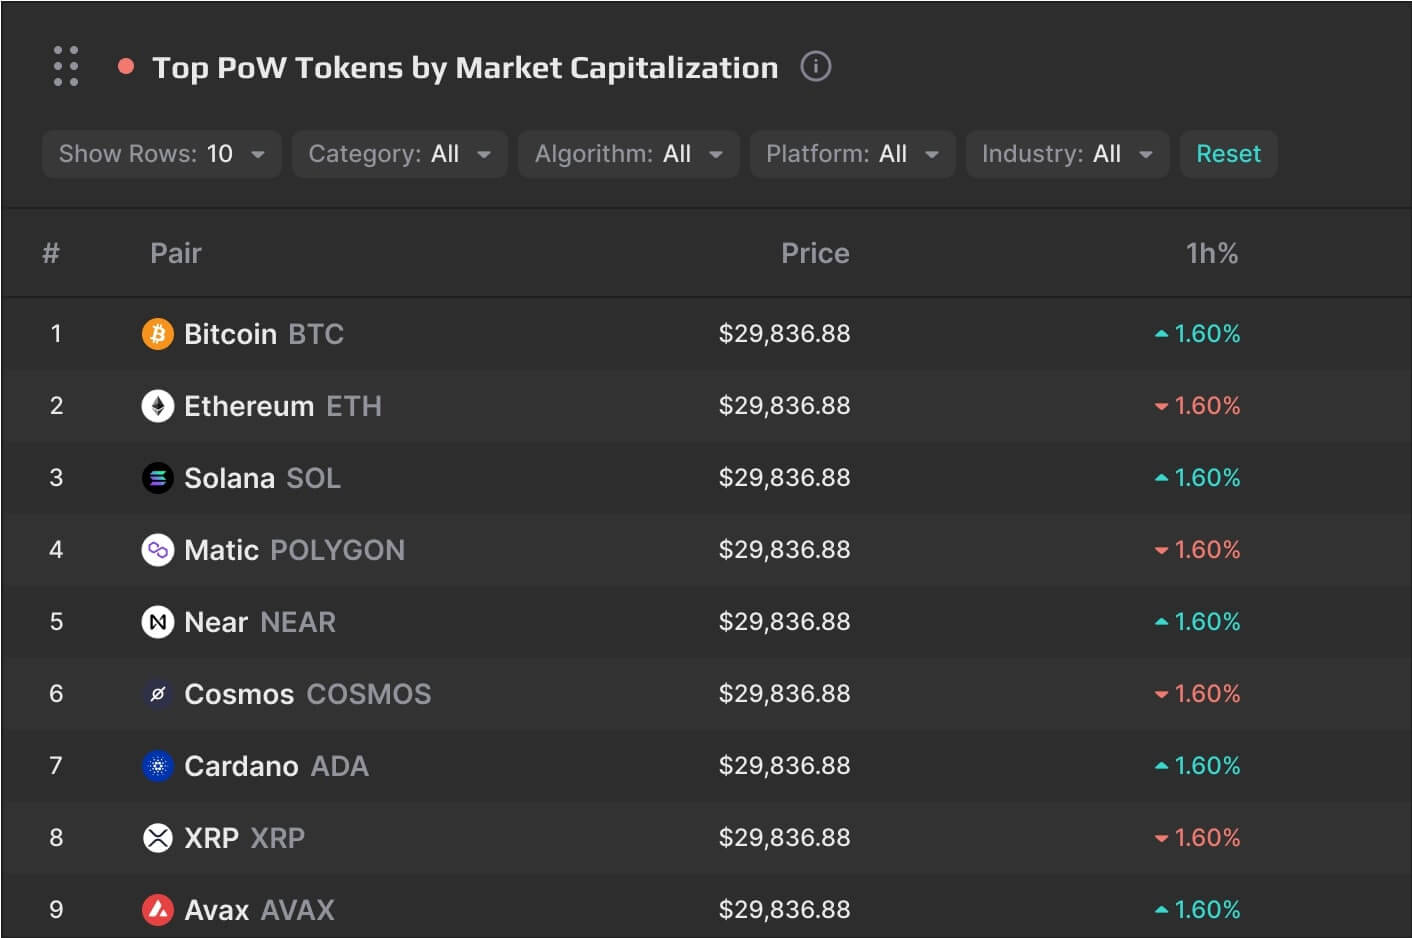Screen dimensions: 1412x938
Task: Sort by the 1h% column header
Action: pyautogui.click(x=1211, y=253)
